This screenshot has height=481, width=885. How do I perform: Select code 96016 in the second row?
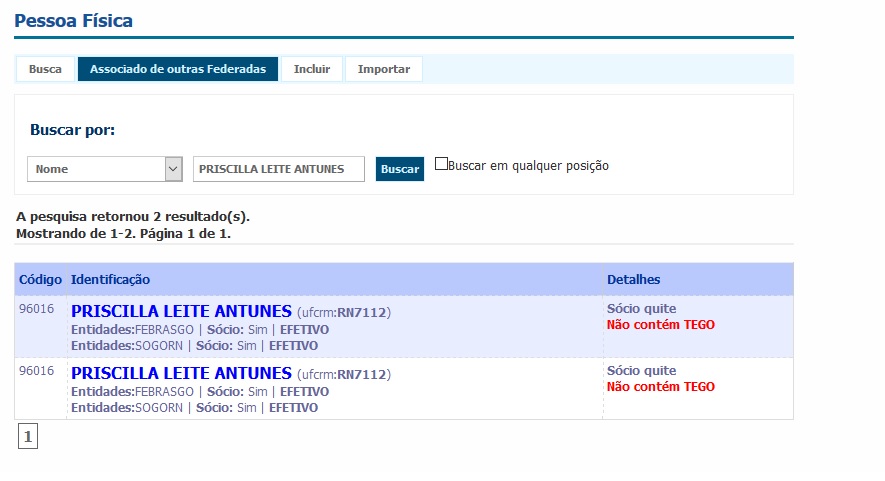coord(36,371)
